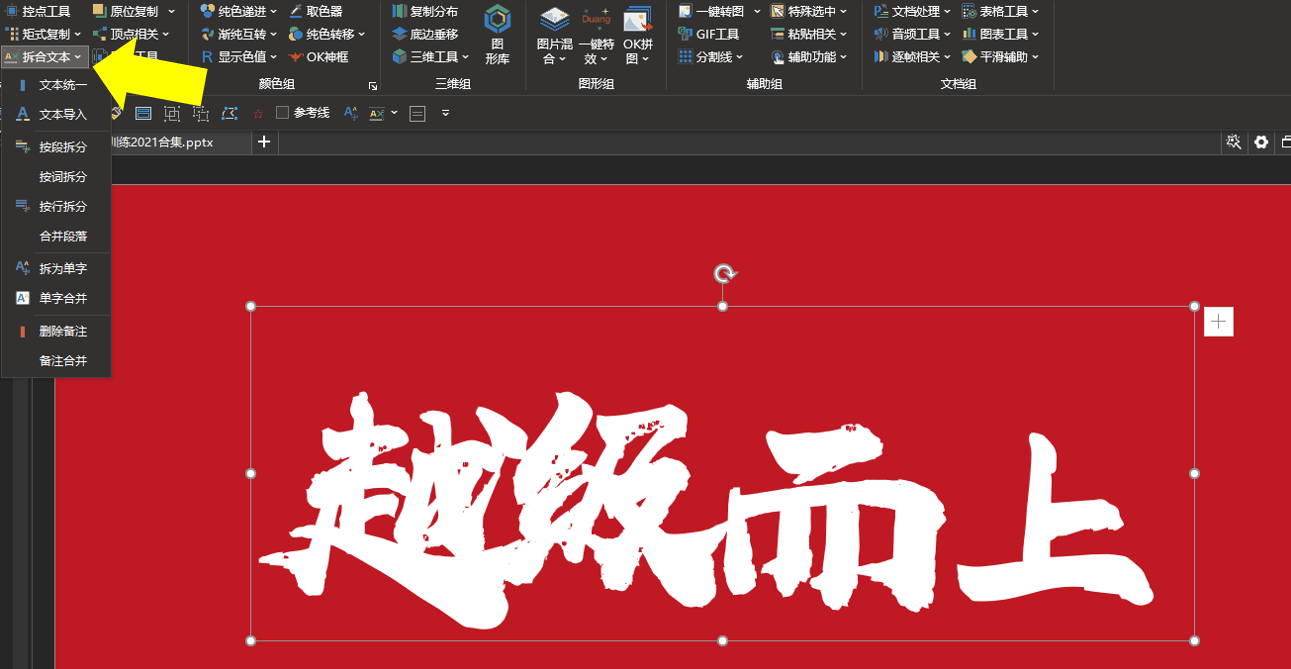The height and width of the screenshot is (669, 1291).
Task: Choose 按行拆分 from the menu
Action: click(x=56, y=207)
